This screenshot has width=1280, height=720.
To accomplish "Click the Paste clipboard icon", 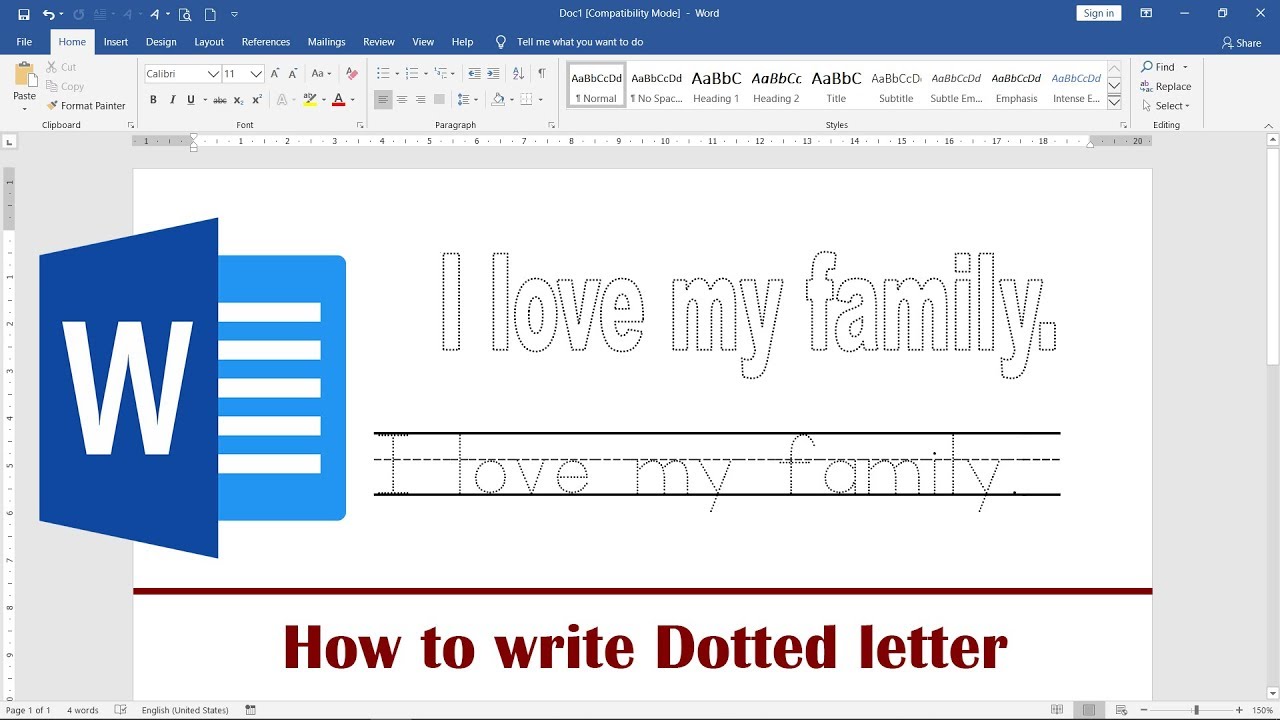I will (x=24, y=75).
